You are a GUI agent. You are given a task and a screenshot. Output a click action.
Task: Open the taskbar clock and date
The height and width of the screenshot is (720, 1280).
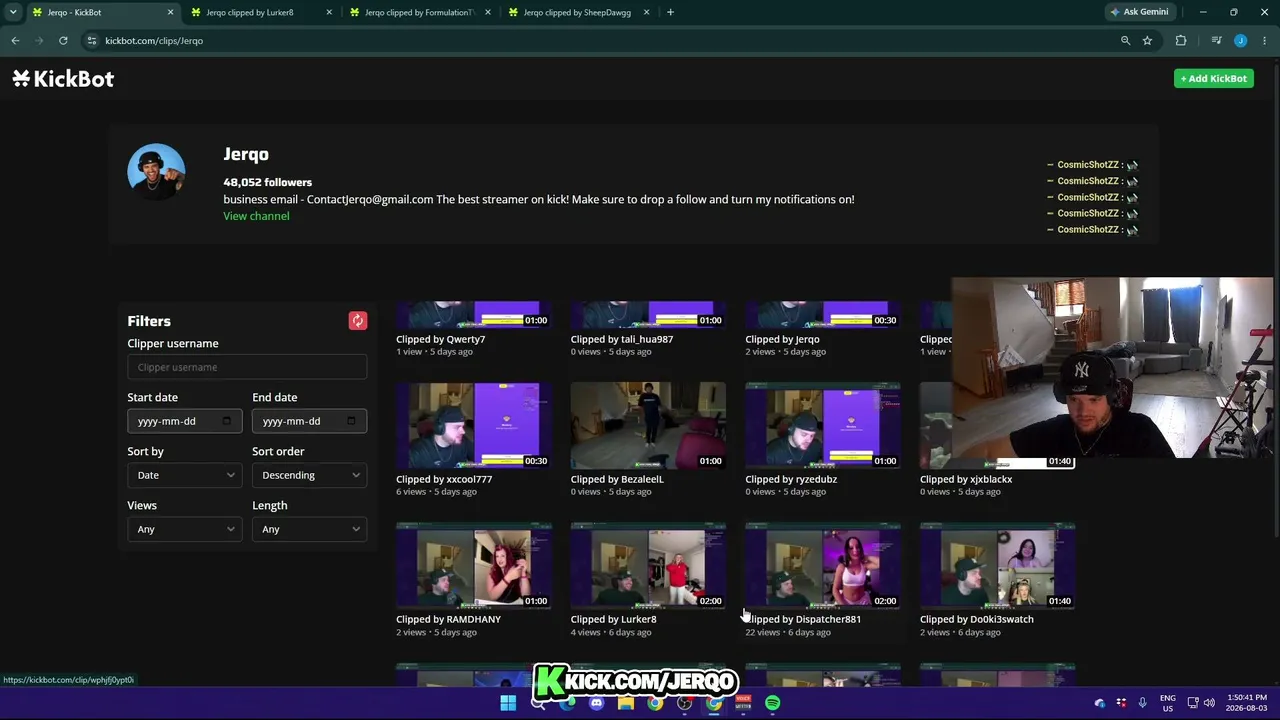pos(1246,703)
